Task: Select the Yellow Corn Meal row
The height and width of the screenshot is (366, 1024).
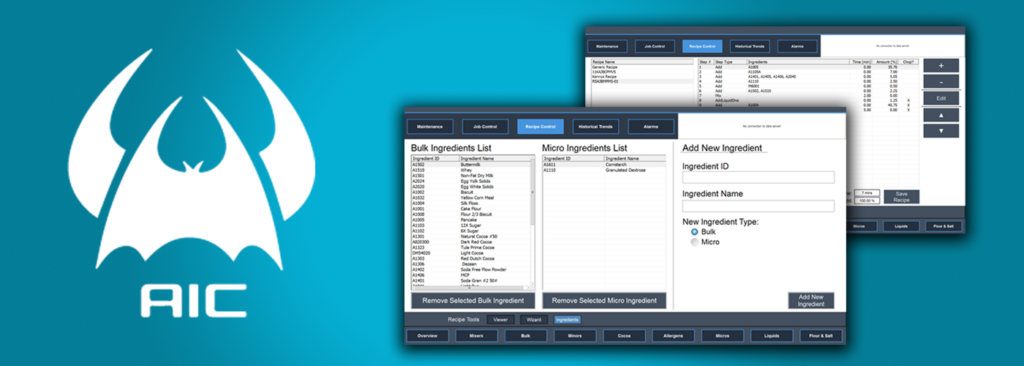Action: click(x=470, y=197)
